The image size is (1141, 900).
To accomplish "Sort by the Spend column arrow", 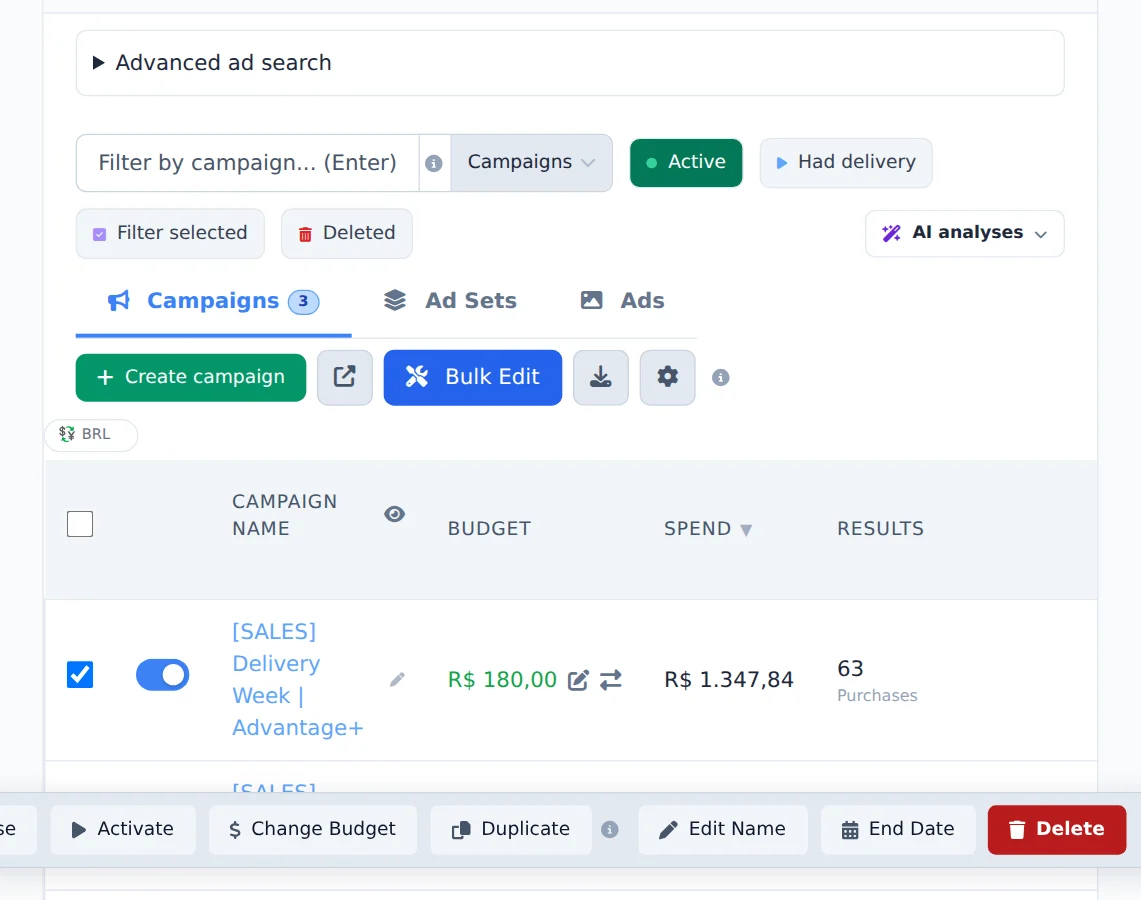I will (746, 530).
